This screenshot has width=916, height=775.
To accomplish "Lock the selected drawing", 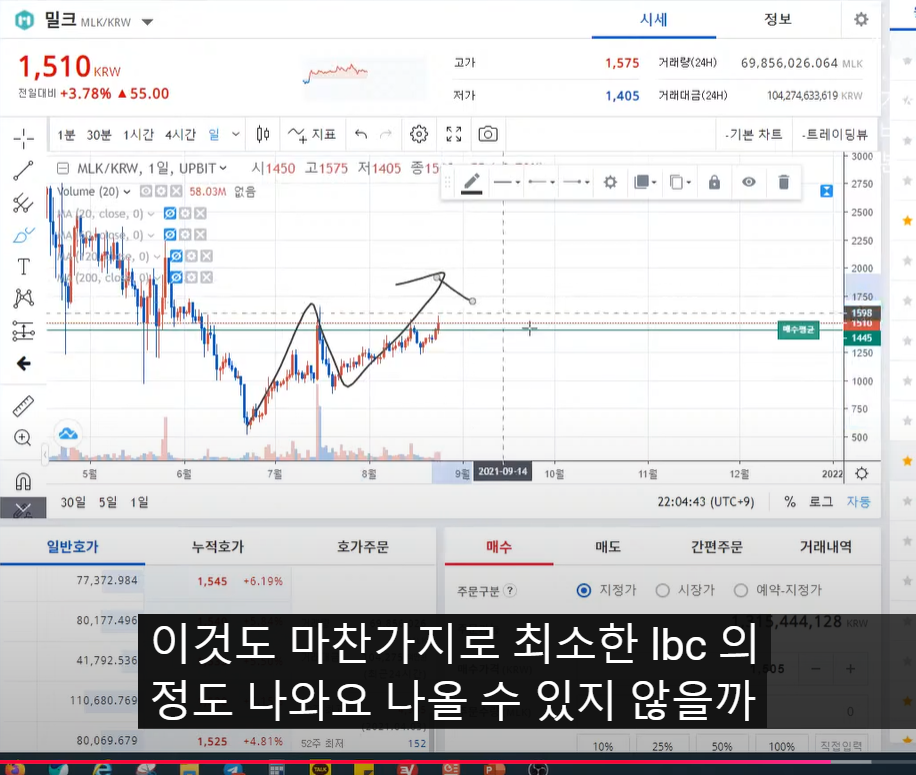I will tap(714, 182).
